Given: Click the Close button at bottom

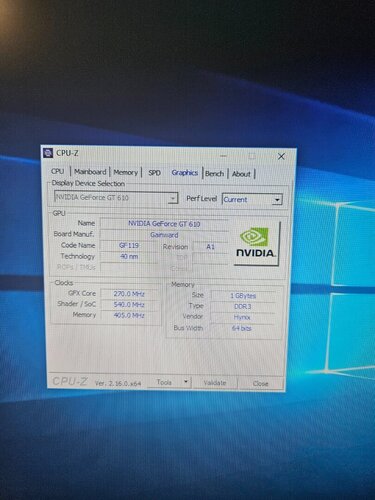Looking at the screenshot, I should point(260,384).
